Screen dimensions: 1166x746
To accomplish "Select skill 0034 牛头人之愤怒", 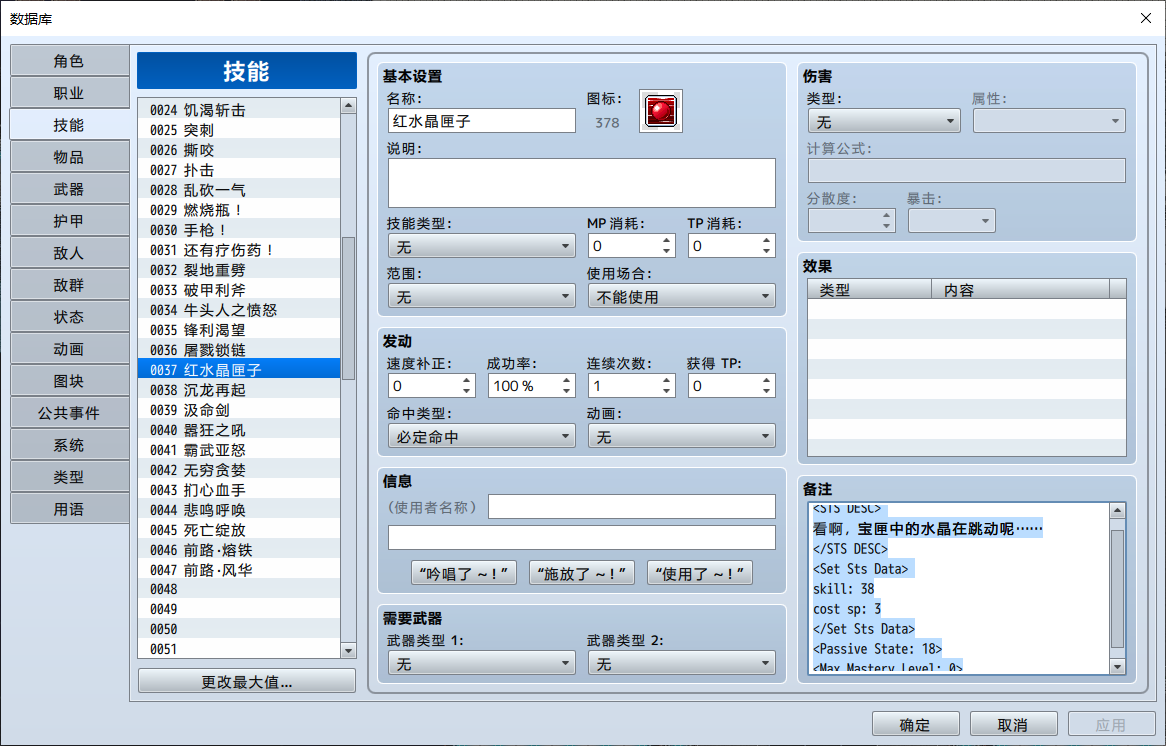I will point(239,310).
